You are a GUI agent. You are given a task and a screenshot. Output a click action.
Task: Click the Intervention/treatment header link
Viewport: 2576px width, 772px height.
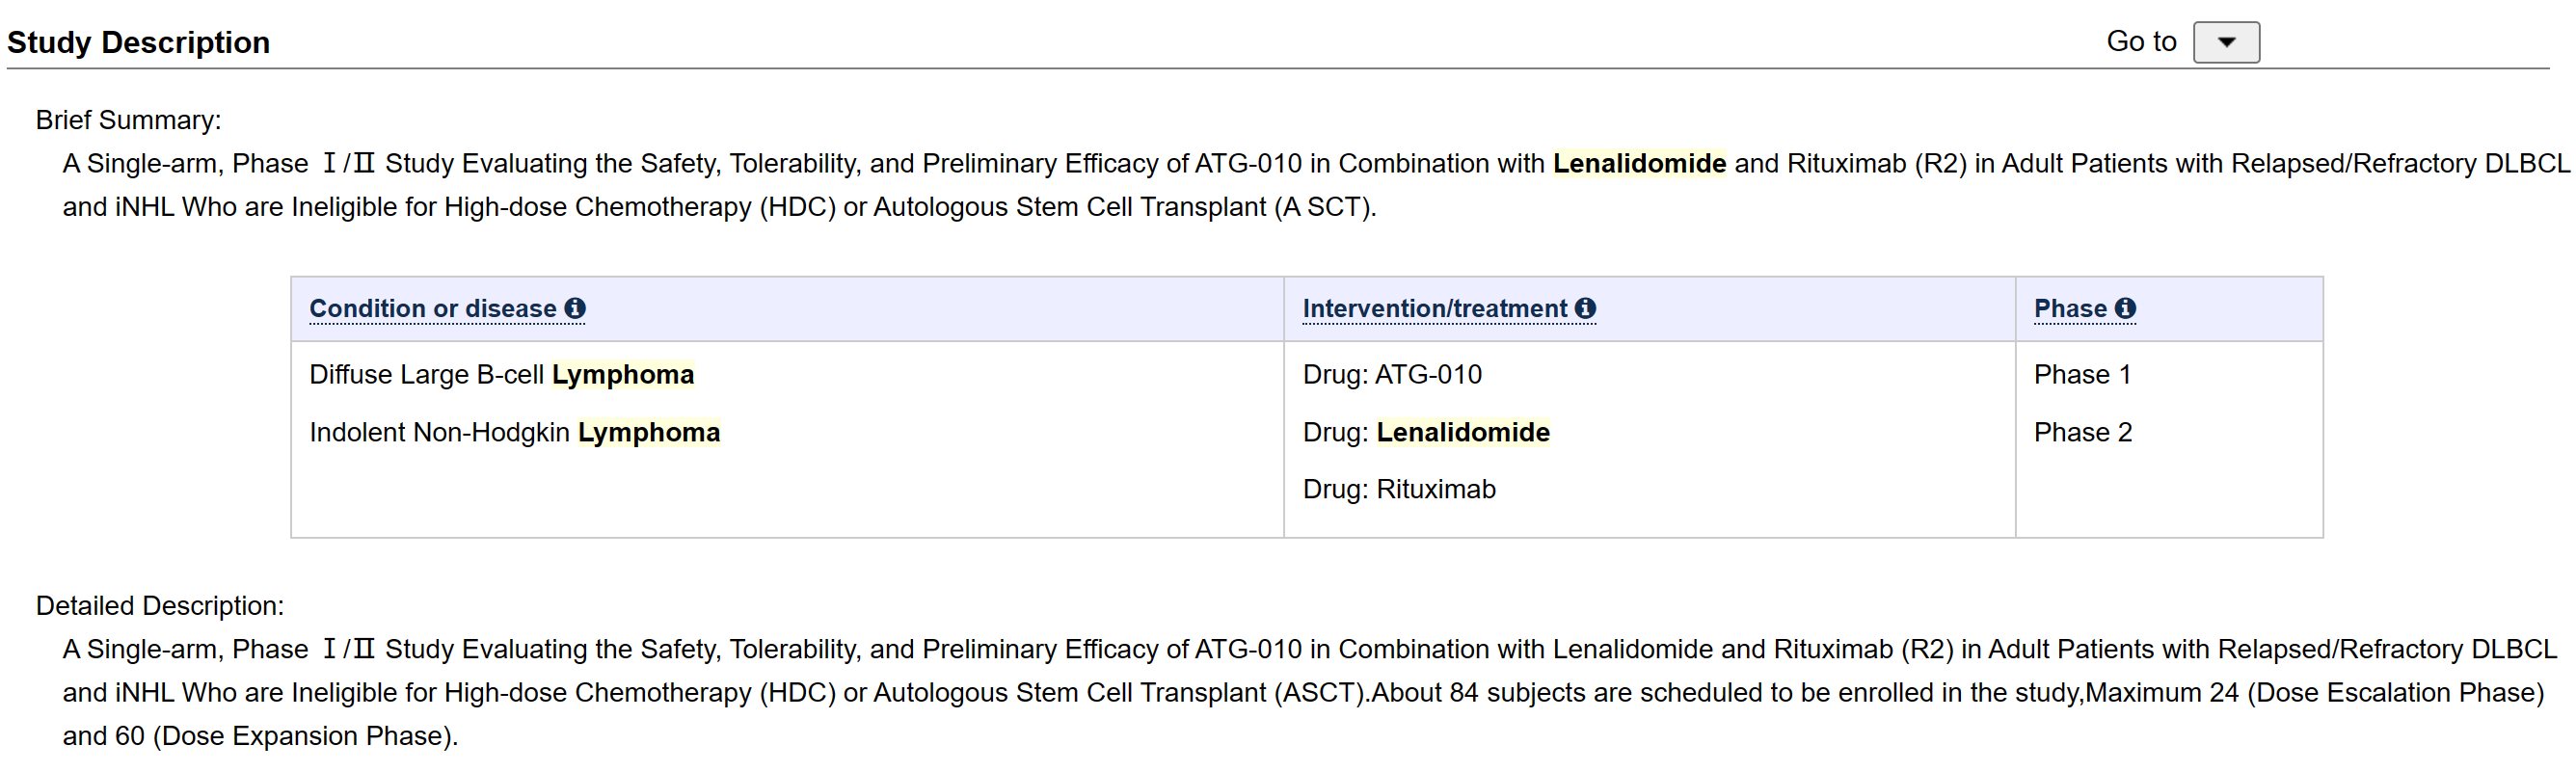point(1434,308)
